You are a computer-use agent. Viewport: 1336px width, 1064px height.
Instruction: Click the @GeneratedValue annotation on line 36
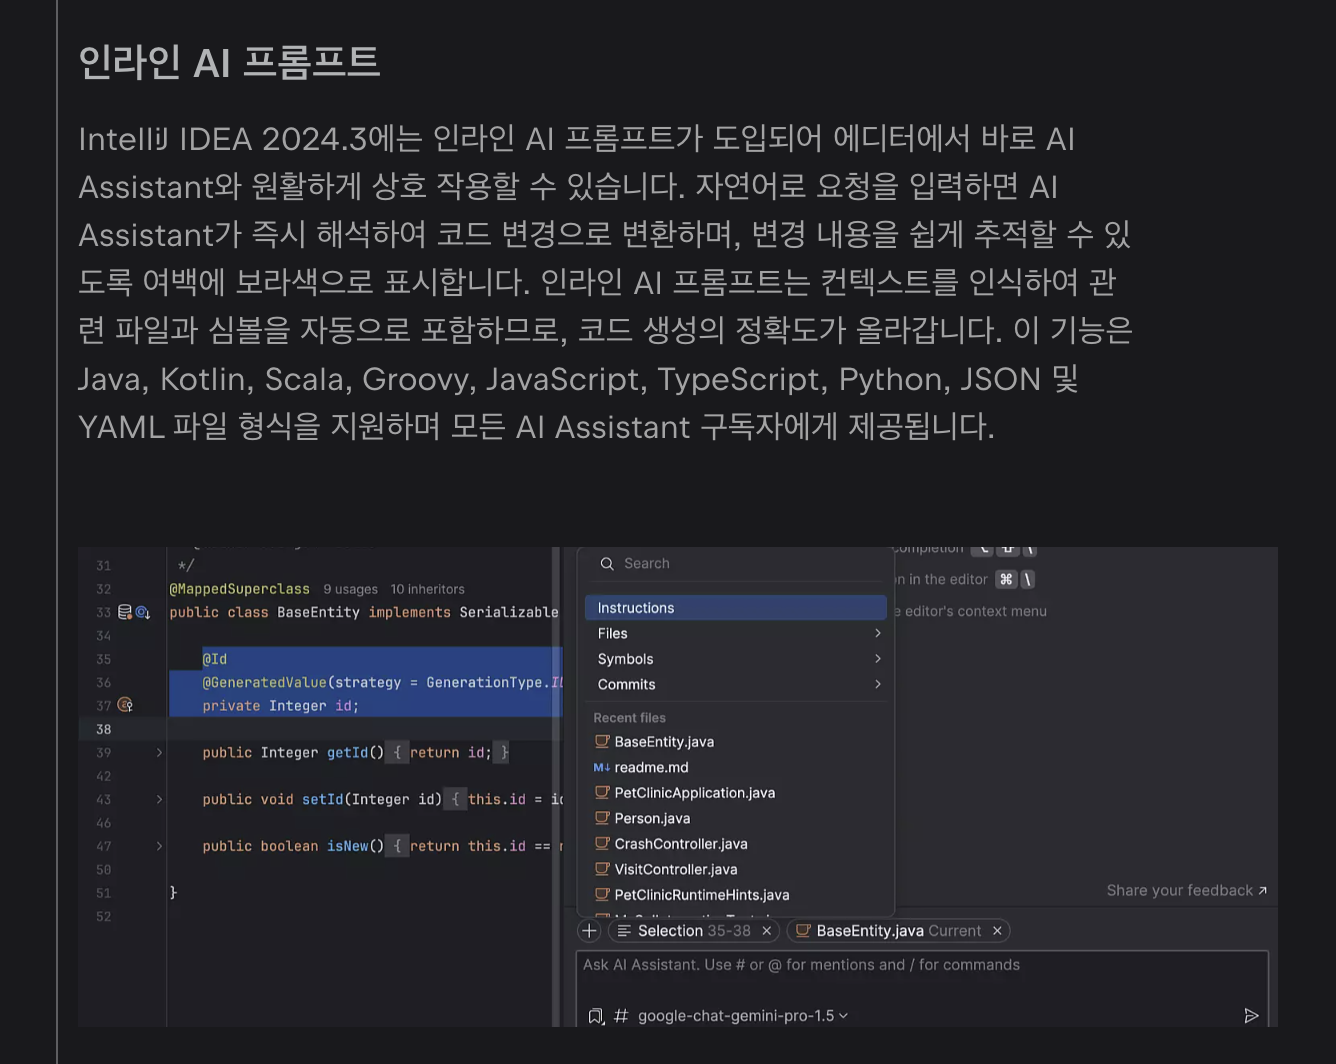tap(264, 682)
